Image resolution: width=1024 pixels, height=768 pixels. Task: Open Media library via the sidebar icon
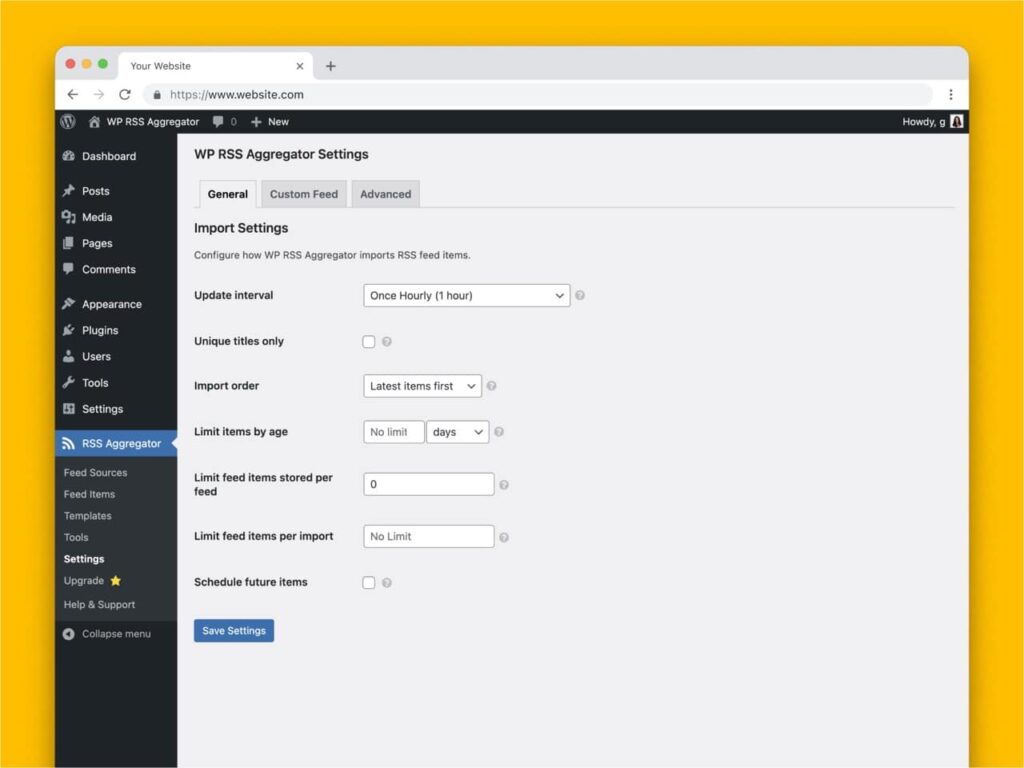(69, 217)
